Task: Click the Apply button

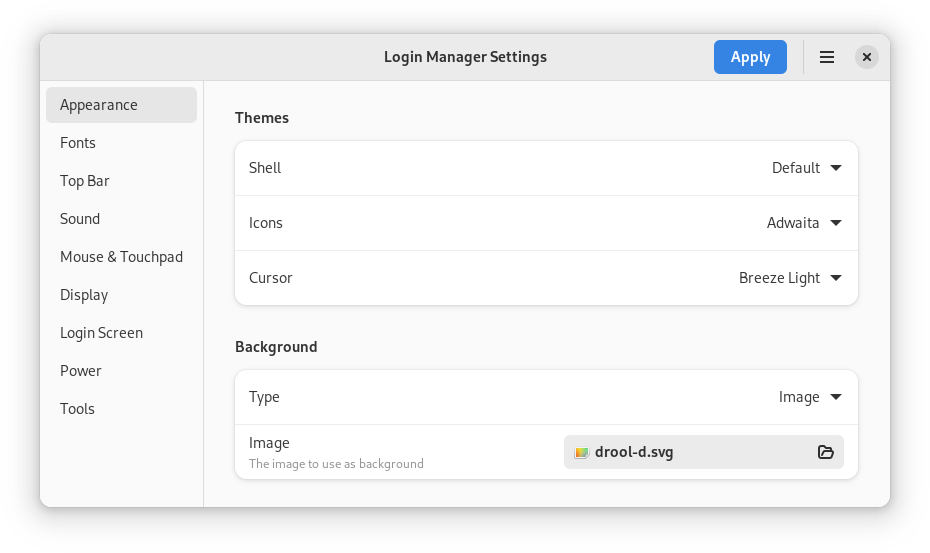Action: point(750,57)
